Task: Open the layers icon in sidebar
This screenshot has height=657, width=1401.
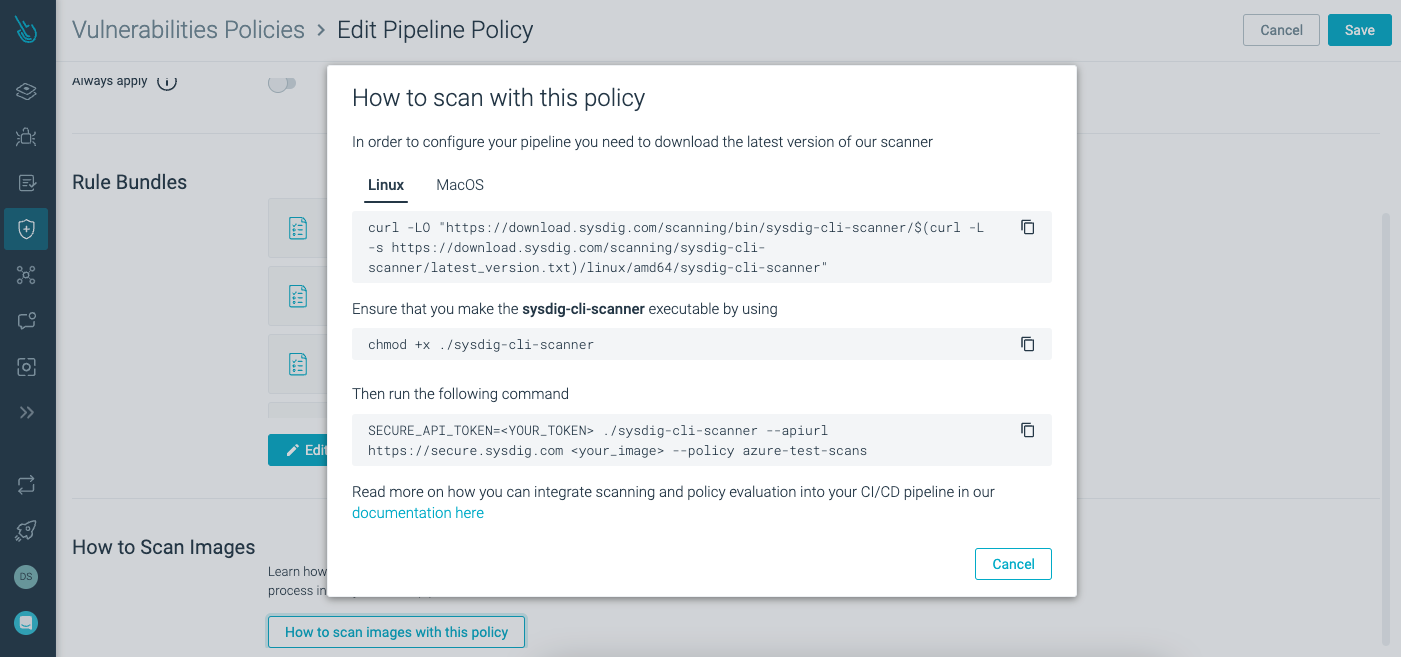Action: point(27,92)
